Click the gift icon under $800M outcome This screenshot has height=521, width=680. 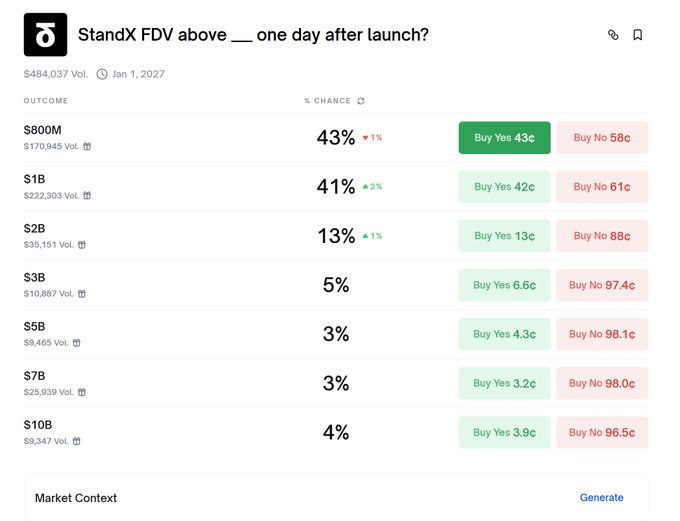coord(87,146)
